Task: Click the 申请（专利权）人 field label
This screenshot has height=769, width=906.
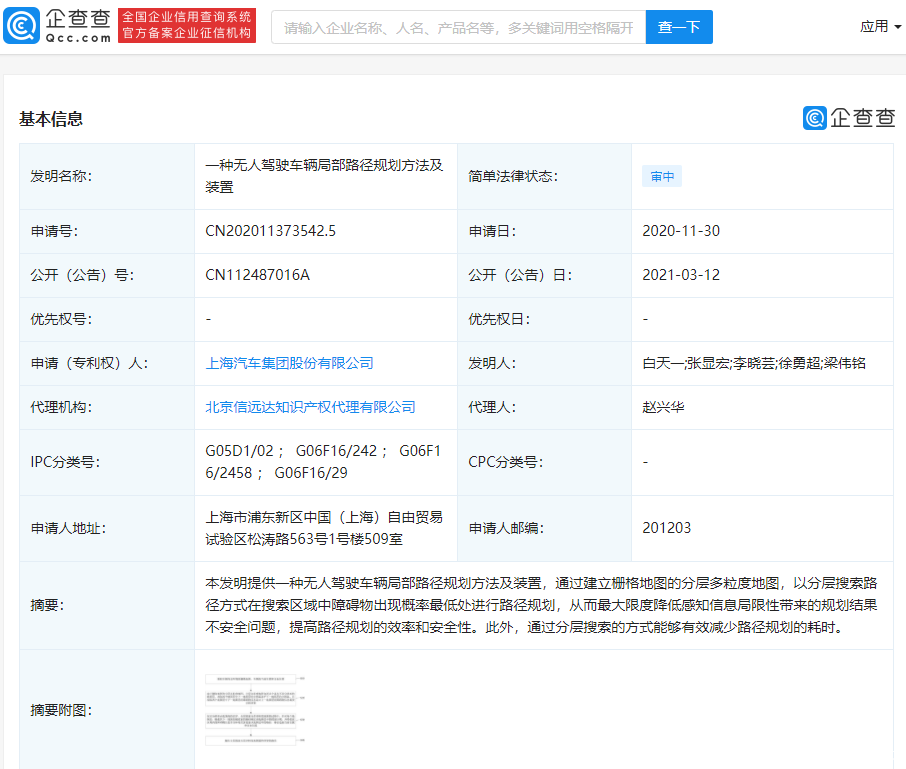Action: tap(89, 363)
